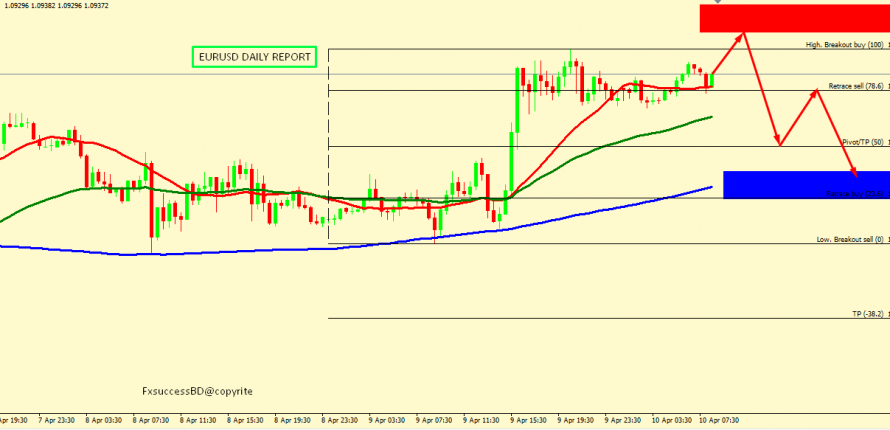Click the High Breakout buy (100) level label
890x430 pixels.
click(x=845, y=46)
